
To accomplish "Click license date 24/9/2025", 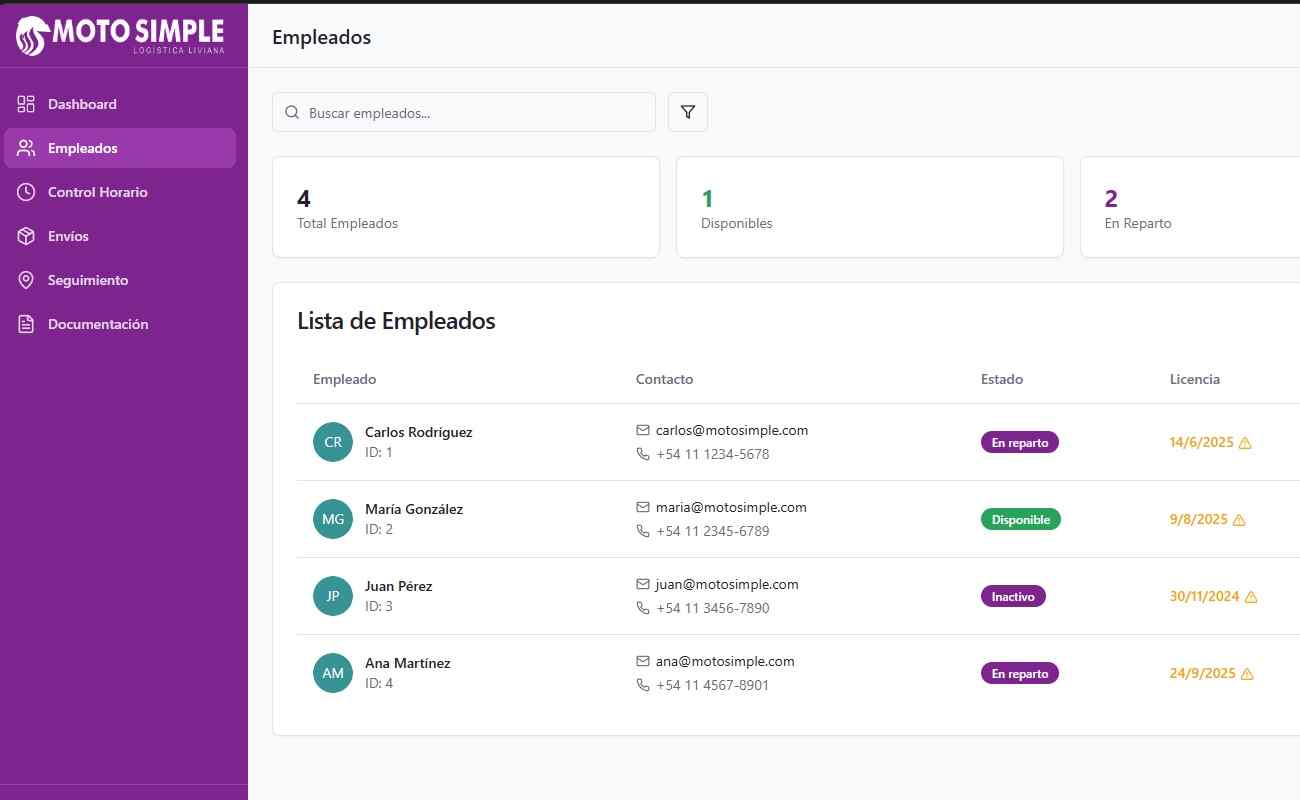I will [x=1203, y=673].
